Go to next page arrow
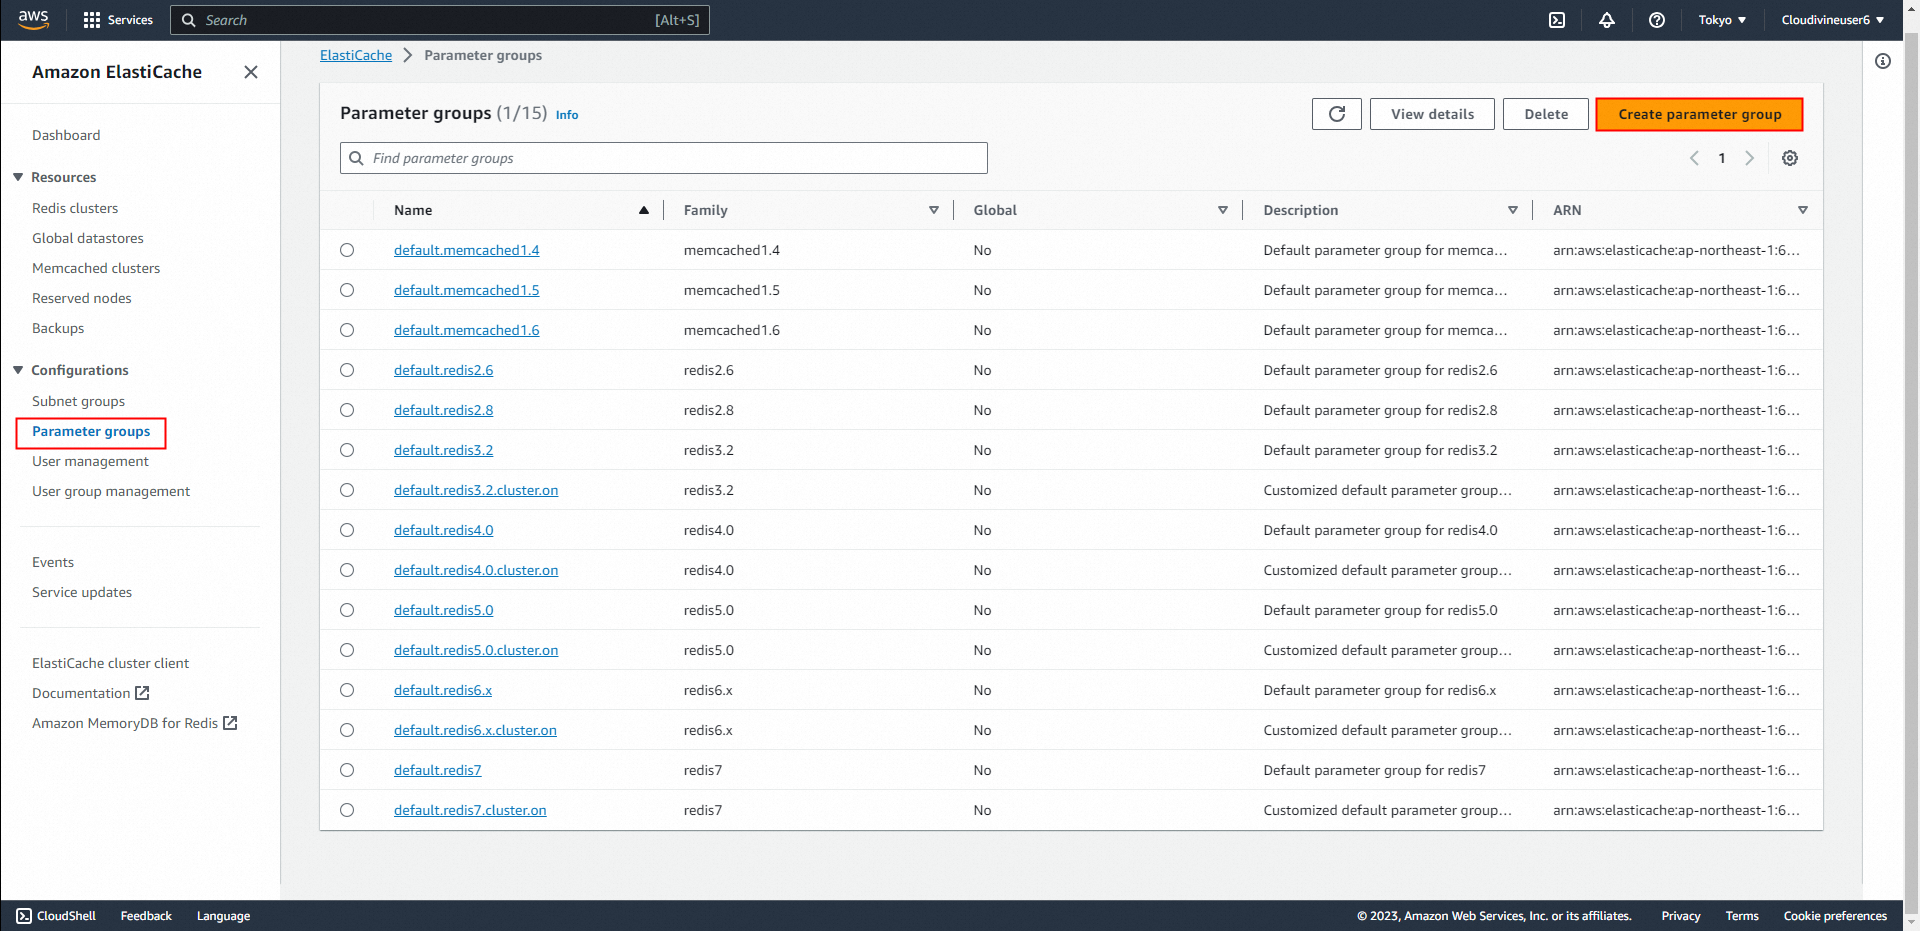Image resolution: width=1920 pixels, height=931 pixels. click(1749, 158)
